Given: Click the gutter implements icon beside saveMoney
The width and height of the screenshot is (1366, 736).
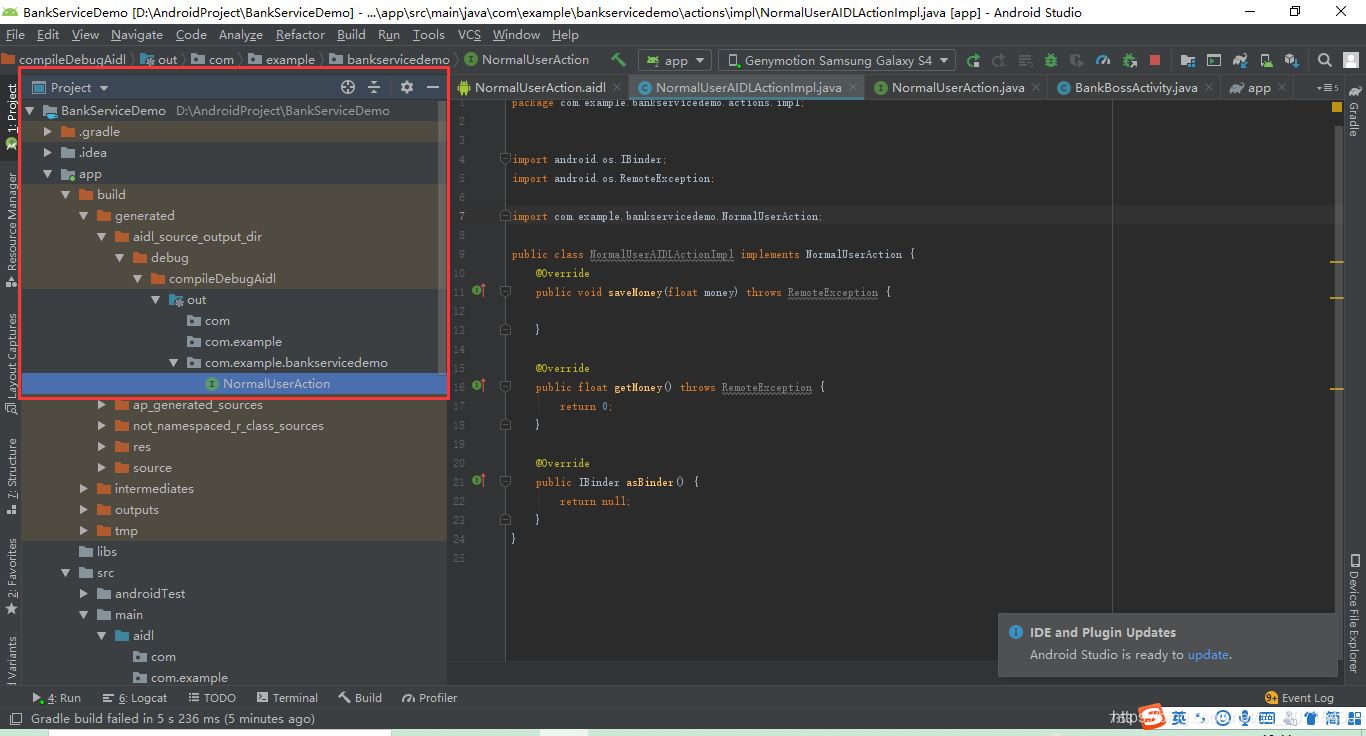Looking at the screenshot, I should click(x=479, y=291).
